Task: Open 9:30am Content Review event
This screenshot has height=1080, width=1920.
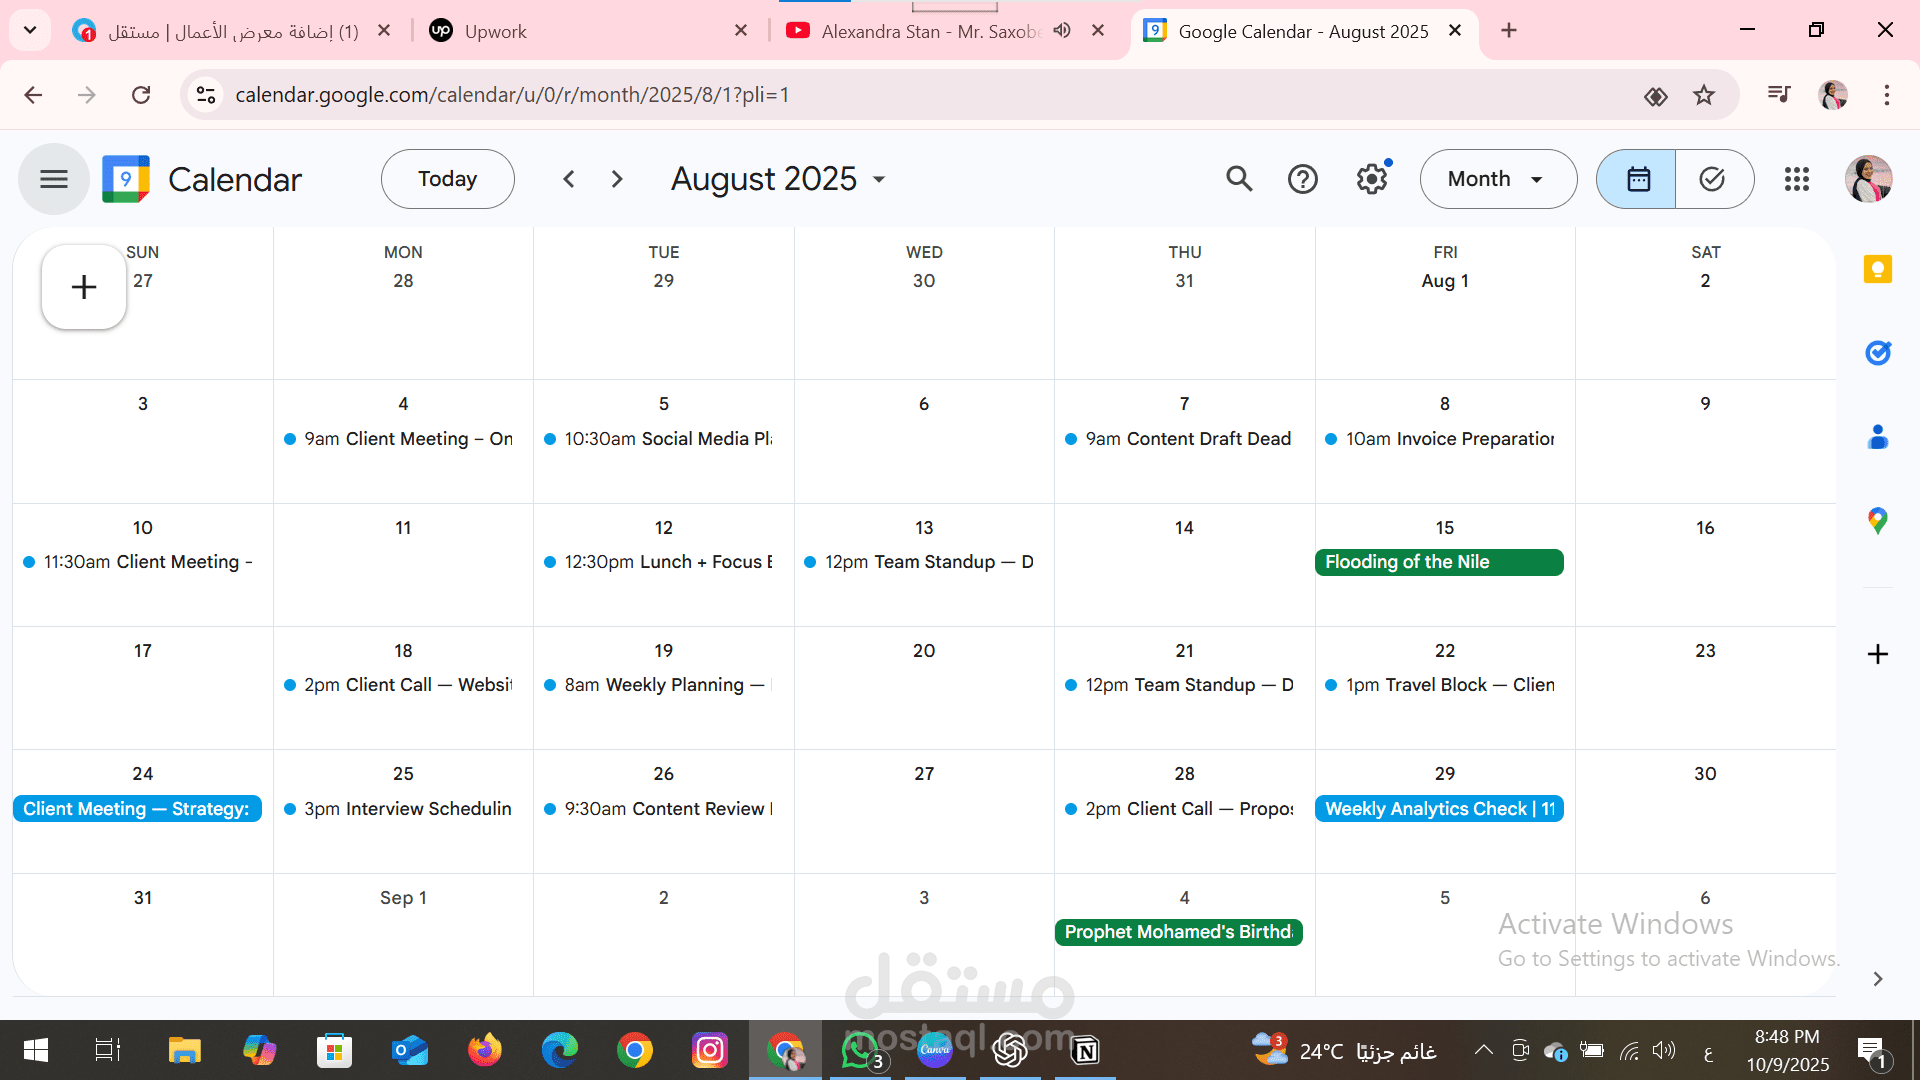Action: 659,809
